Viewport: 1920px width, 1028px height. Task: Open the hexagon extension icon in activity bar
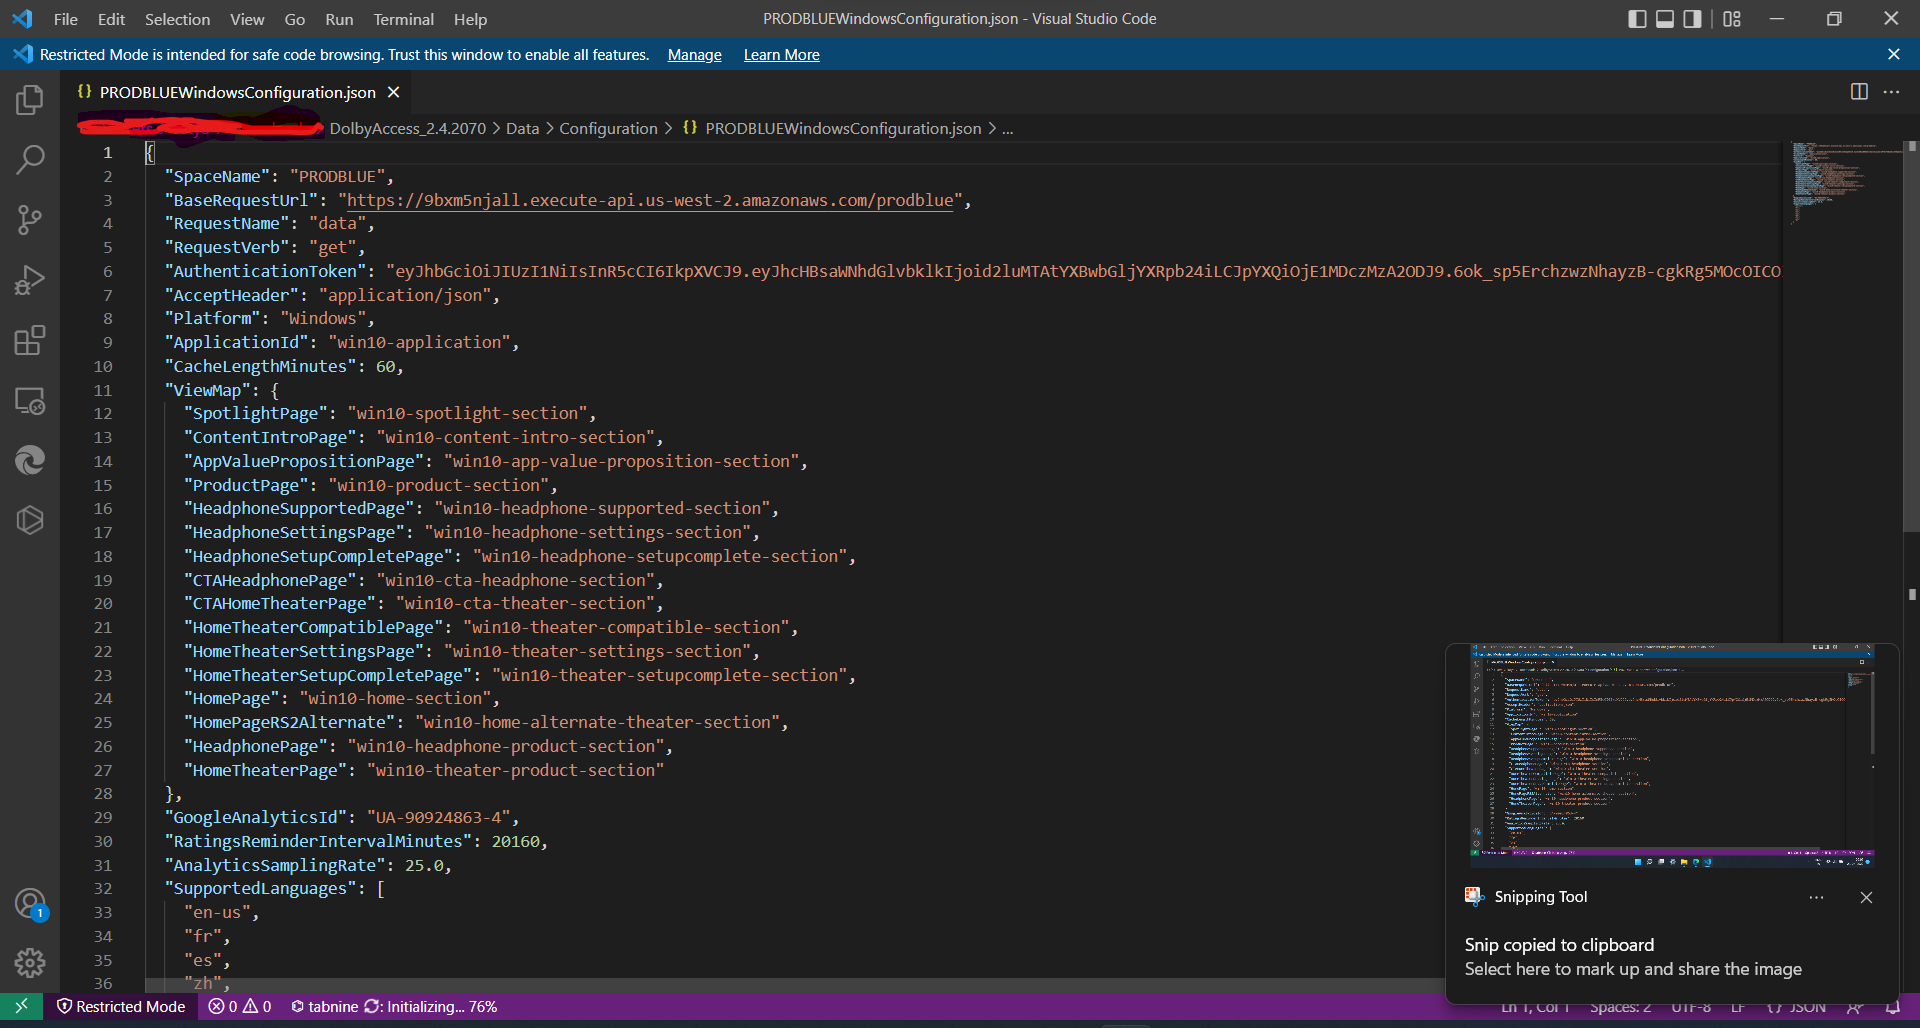(x=30, y=520)
